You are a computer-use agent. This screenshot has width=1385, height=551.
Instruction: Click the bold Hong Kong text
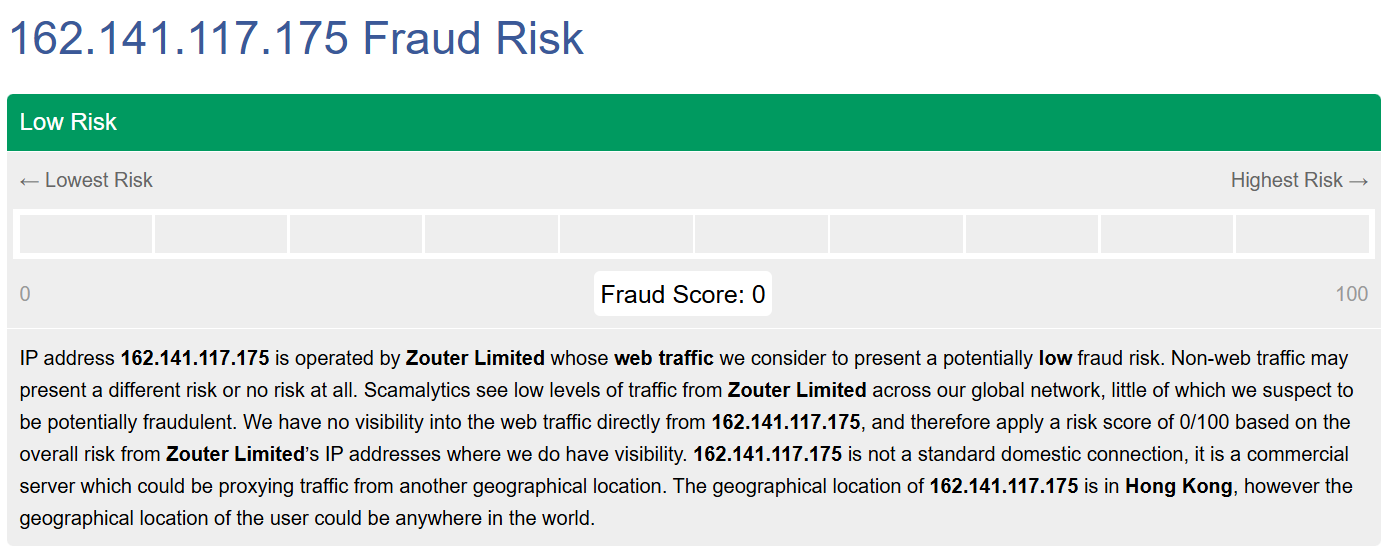[1178, 487]
